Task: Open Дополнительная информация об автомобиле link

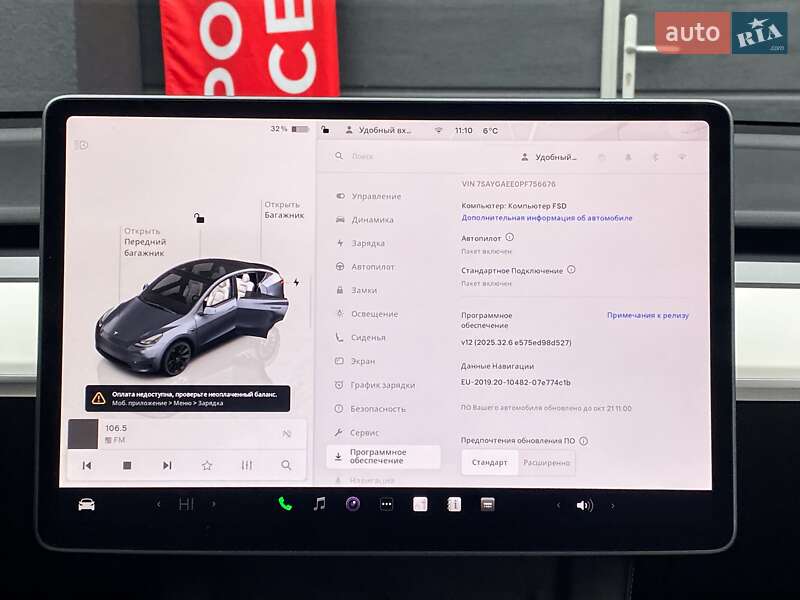Action: point(546,218)
